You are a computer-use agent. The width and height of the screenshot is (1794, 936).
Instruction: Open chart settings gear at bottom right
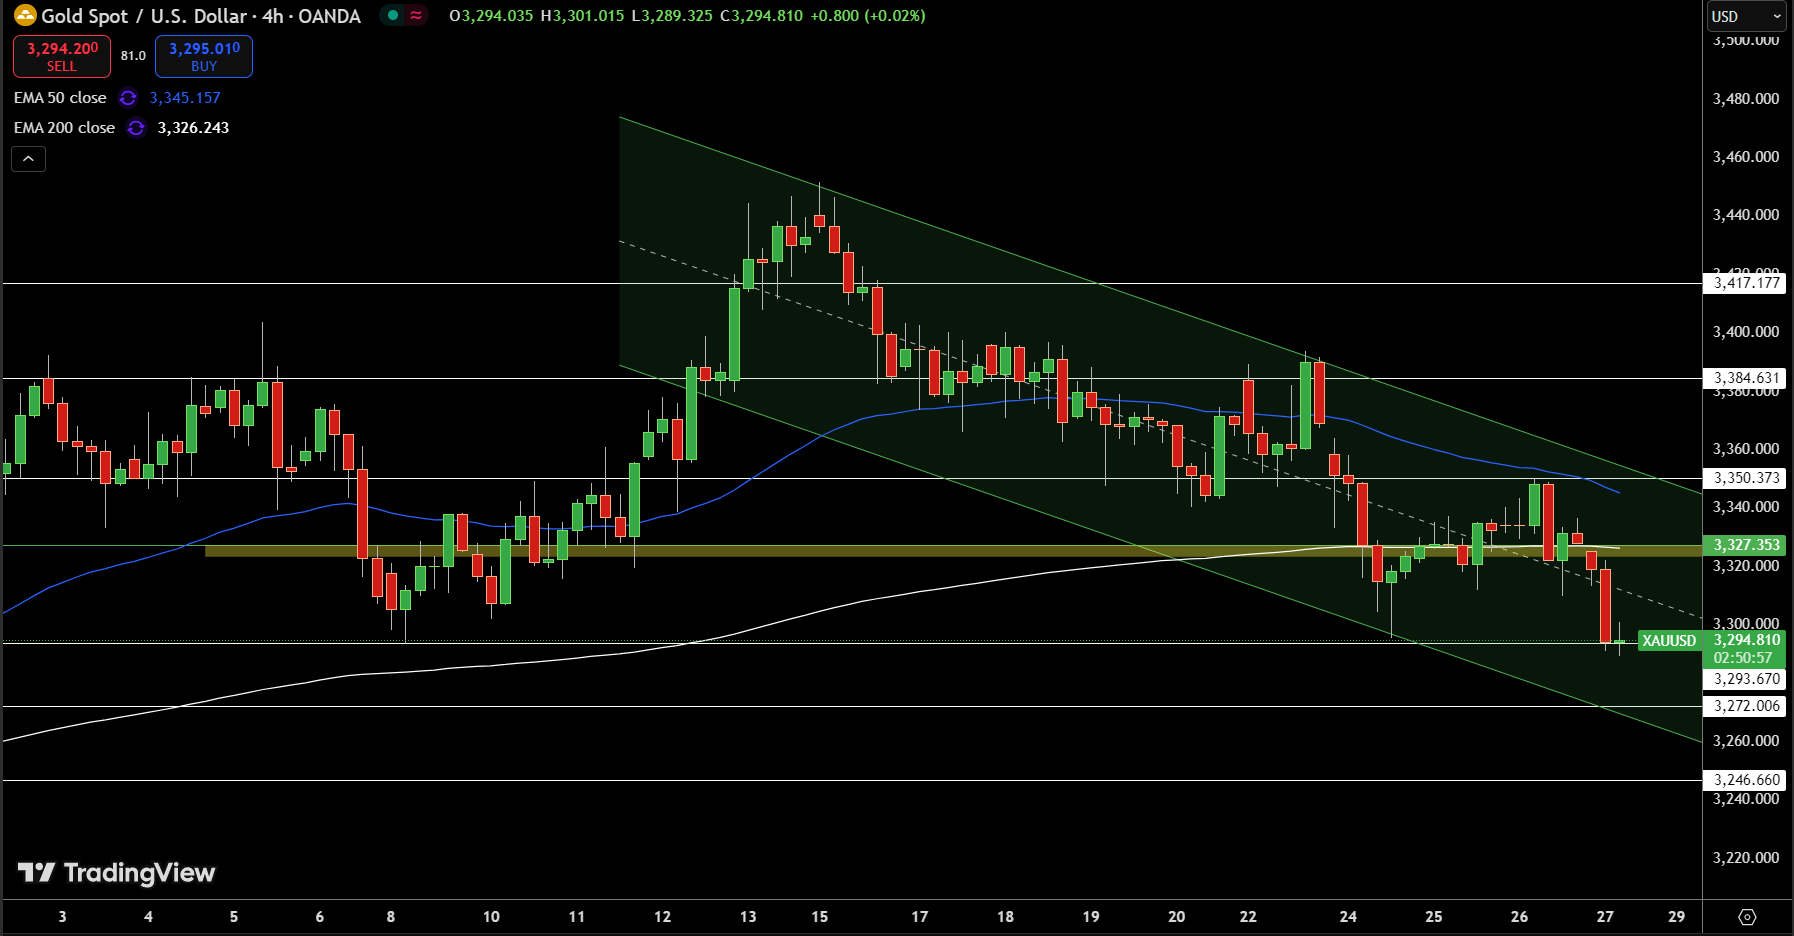1747,917
